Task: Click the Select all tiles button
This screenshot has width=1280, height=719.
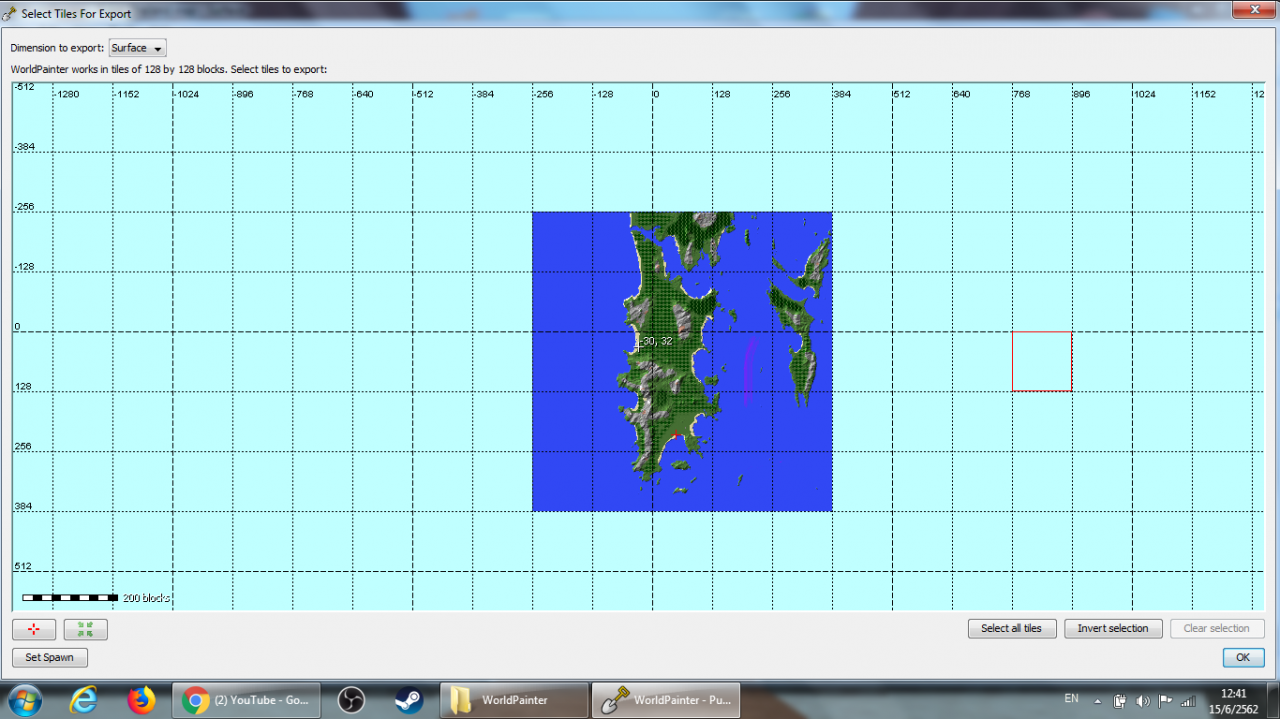Action: [1012, 628]
